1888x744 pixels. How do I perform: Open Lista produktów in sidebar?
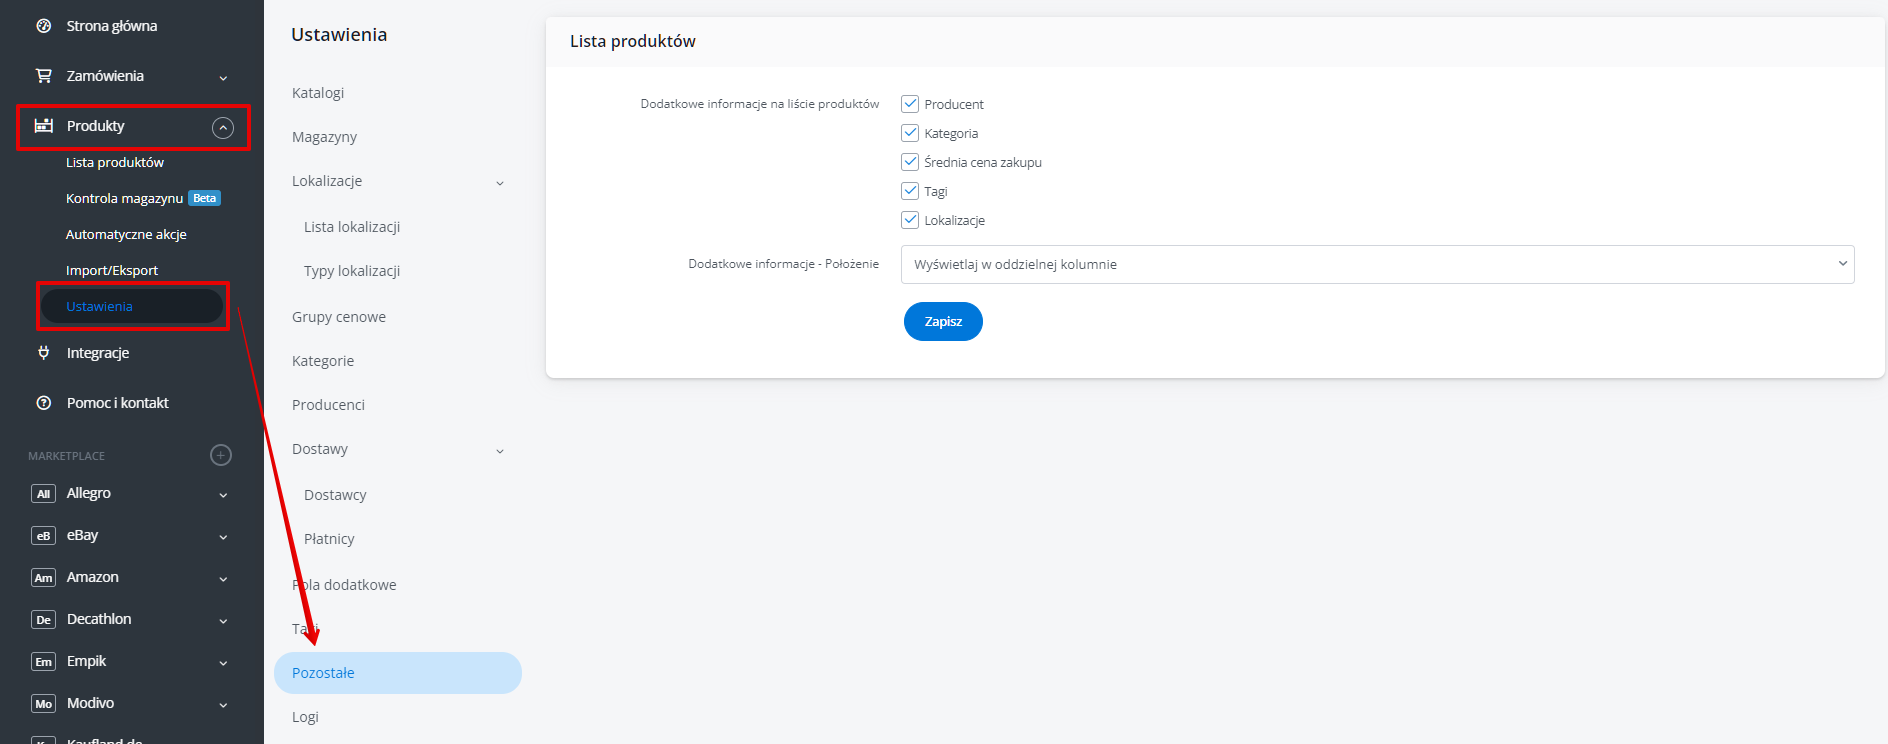click(115, 162)
